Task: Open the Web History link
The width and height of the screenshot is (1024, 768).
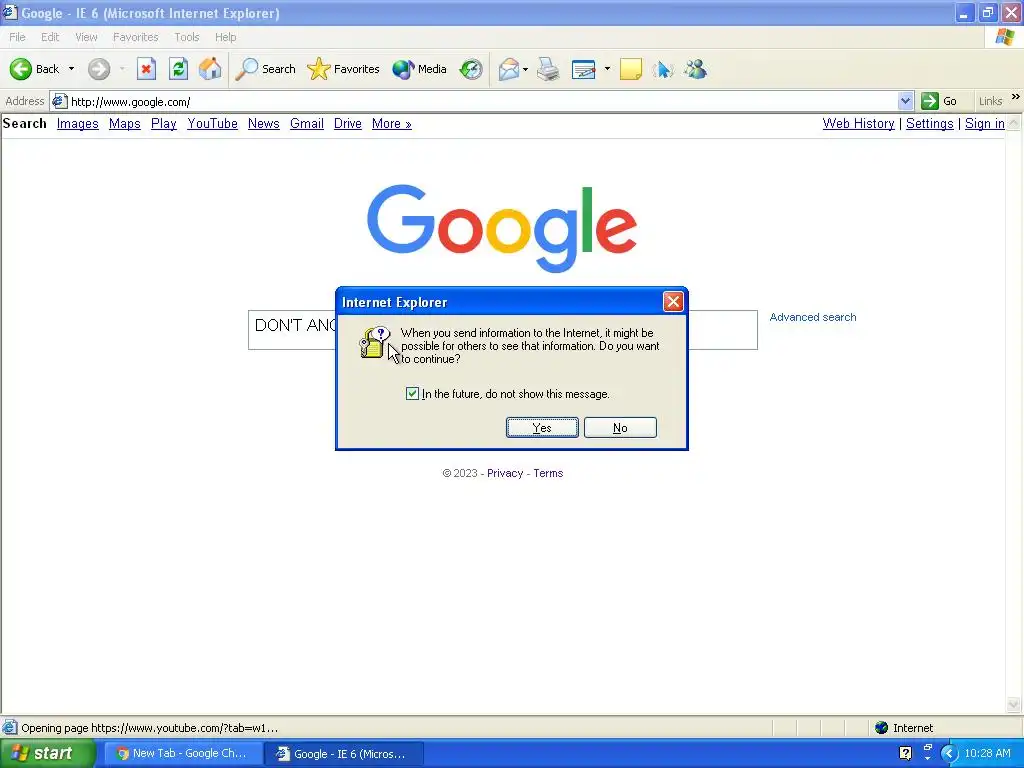Action: [x=858, y=123]
